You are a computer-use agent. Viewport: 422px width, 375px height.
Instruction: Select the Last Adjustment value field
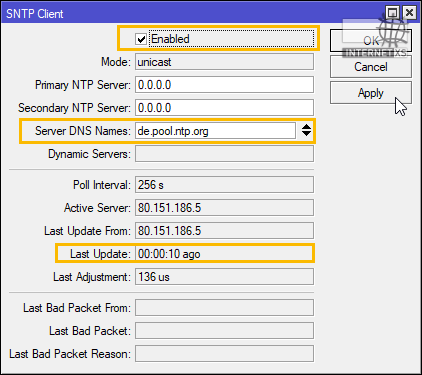224,277
